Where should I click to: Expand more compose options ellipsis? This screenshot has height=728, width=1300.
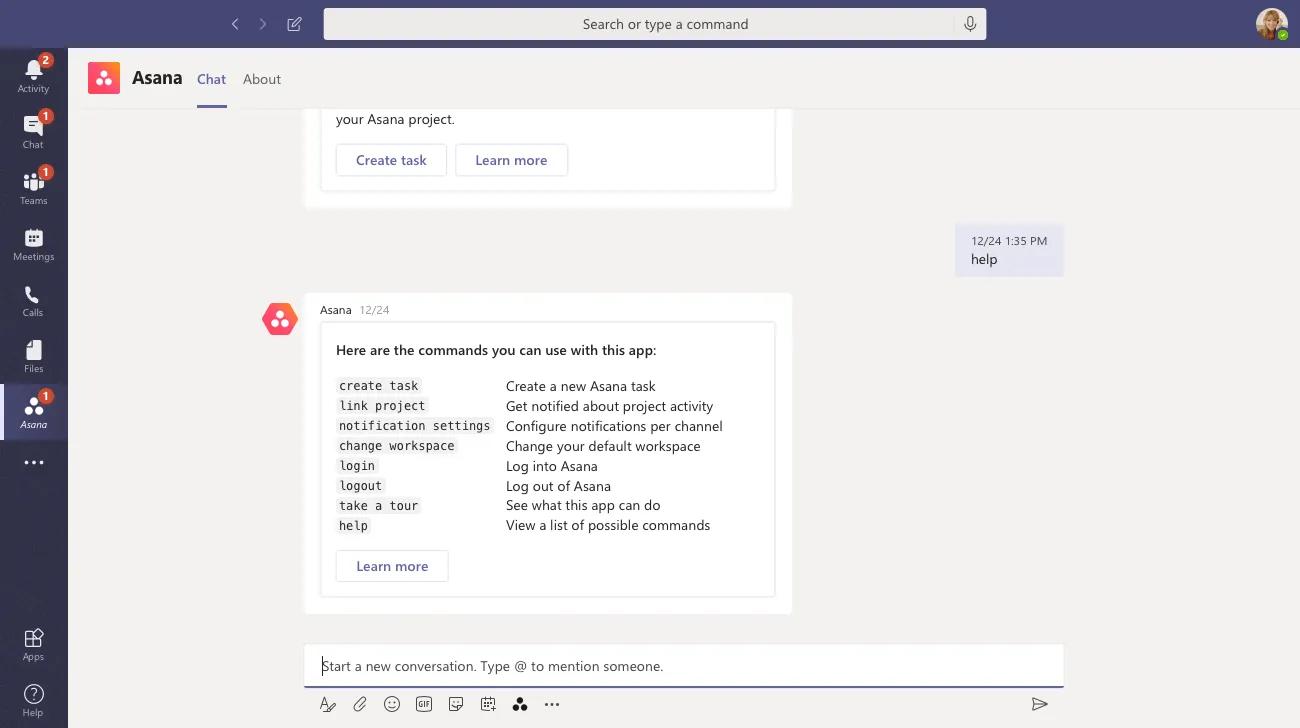[552, 705]
